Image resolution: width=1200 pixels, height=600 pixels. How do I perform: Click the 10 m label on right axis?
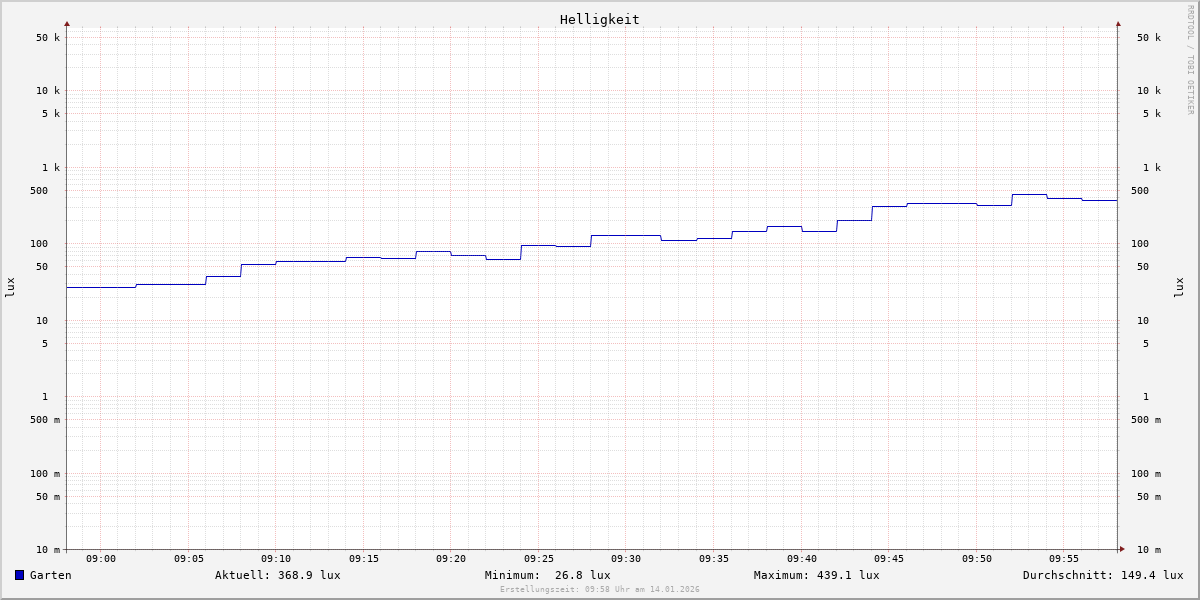1148,550
